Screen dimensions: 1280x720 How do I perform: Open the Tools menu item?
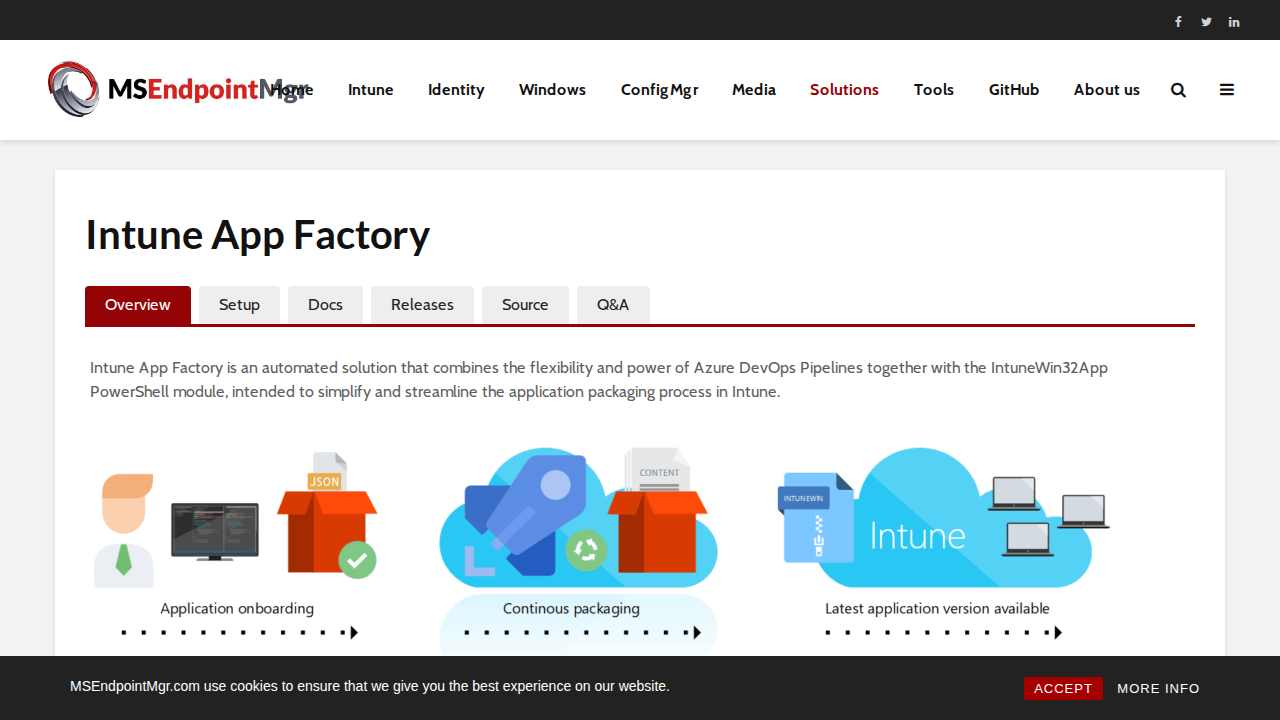(x=934, y=90)
